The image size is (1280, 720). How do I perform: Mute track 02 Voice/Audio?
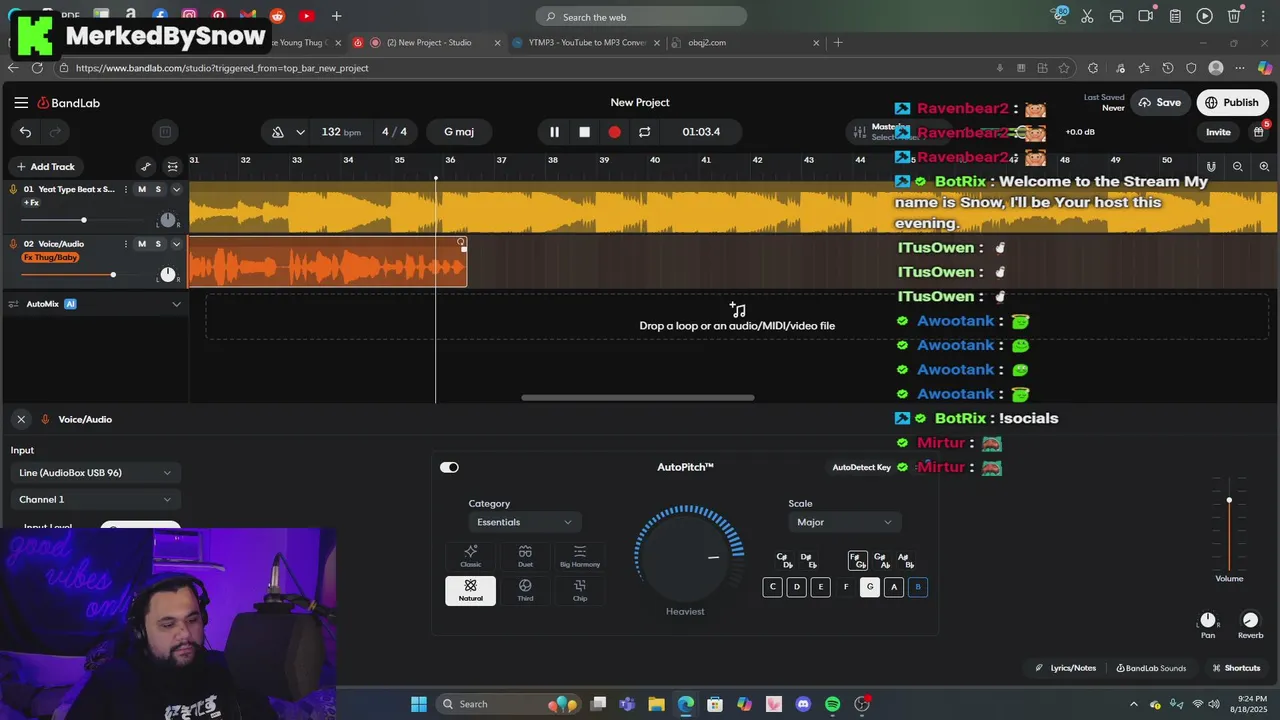141,244
